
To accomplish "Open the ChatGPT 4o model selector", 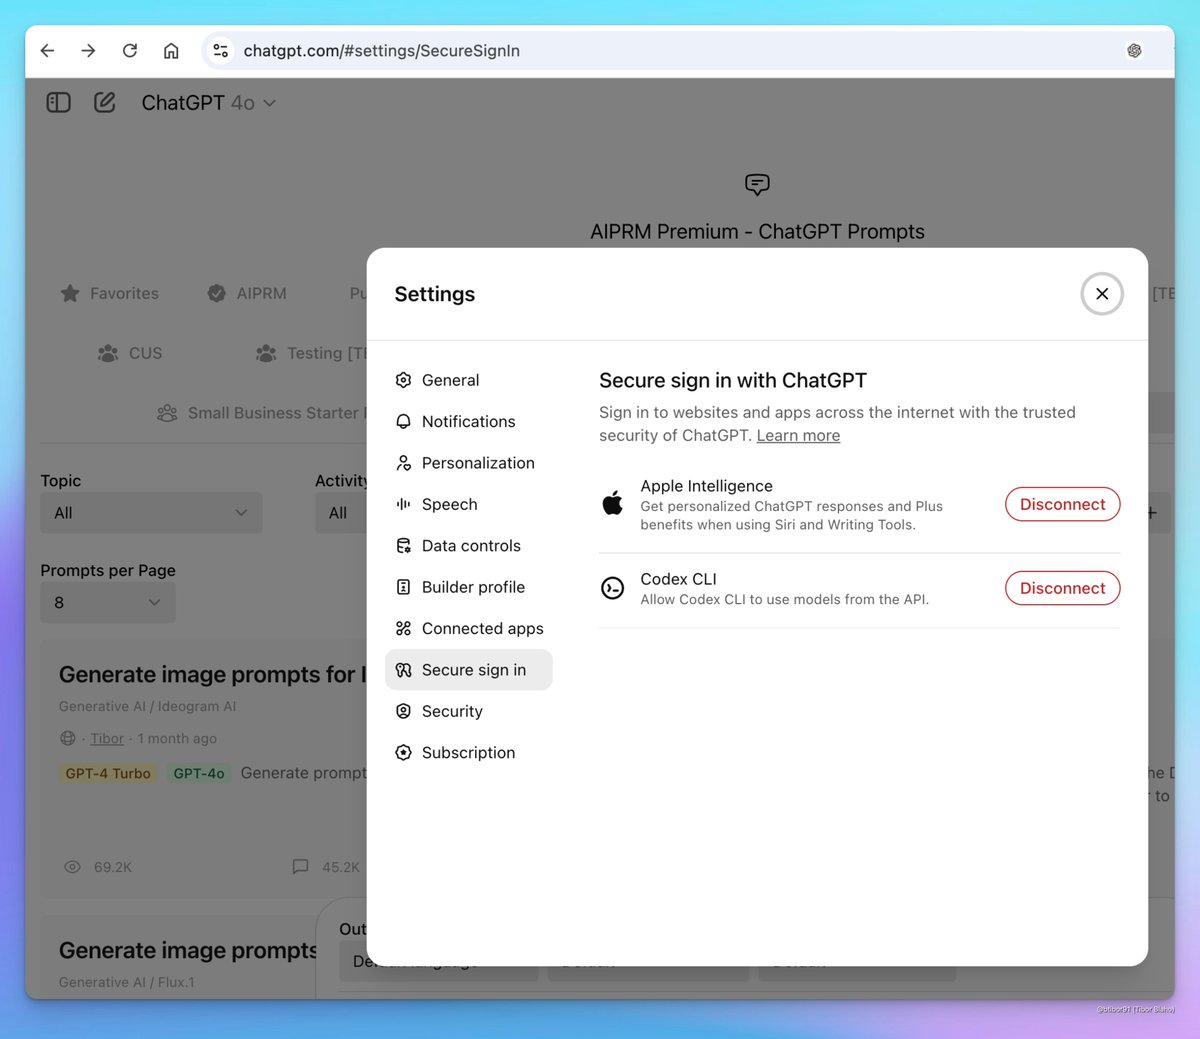I will click(x=208, y=103).
